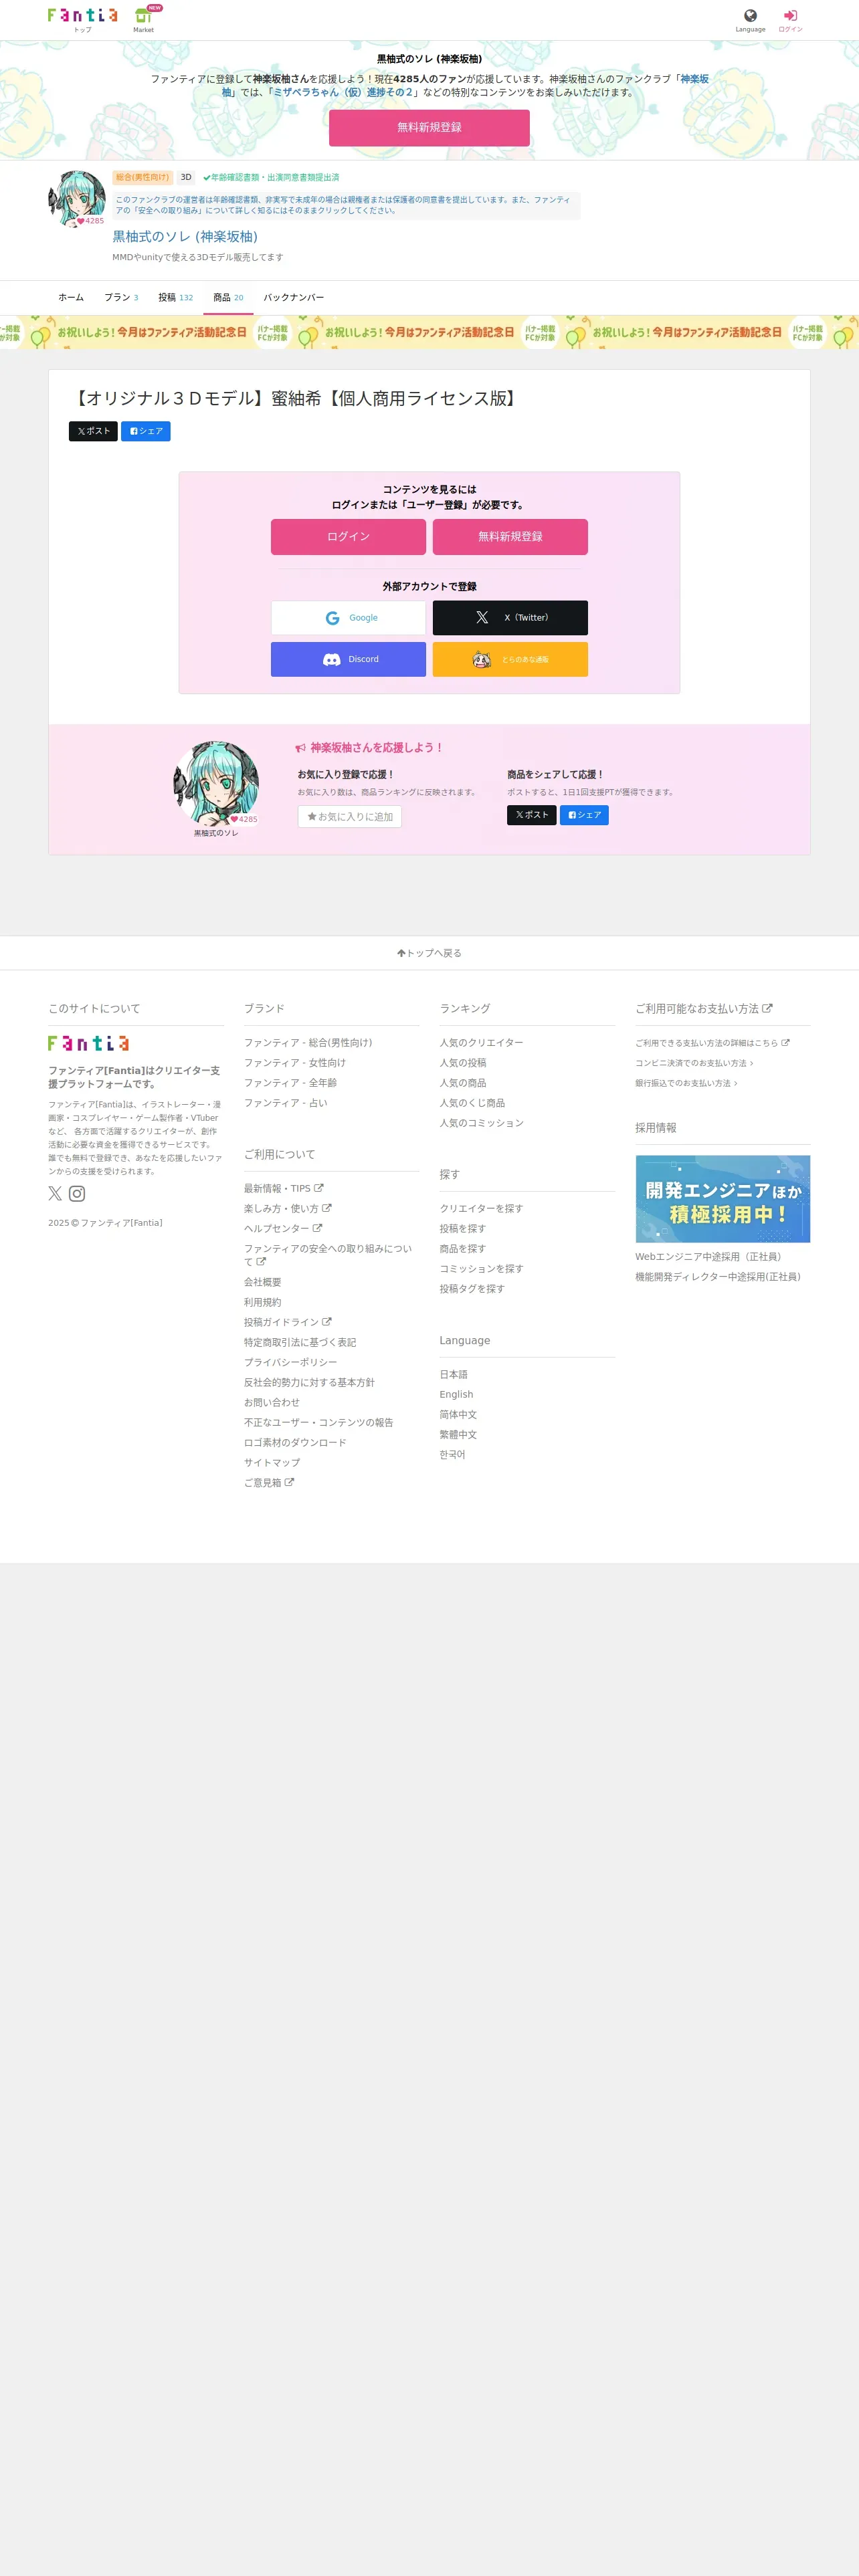Open ヘルプセンター link
Screen dimensions: 859x2576
click(x=283, y=1229)
